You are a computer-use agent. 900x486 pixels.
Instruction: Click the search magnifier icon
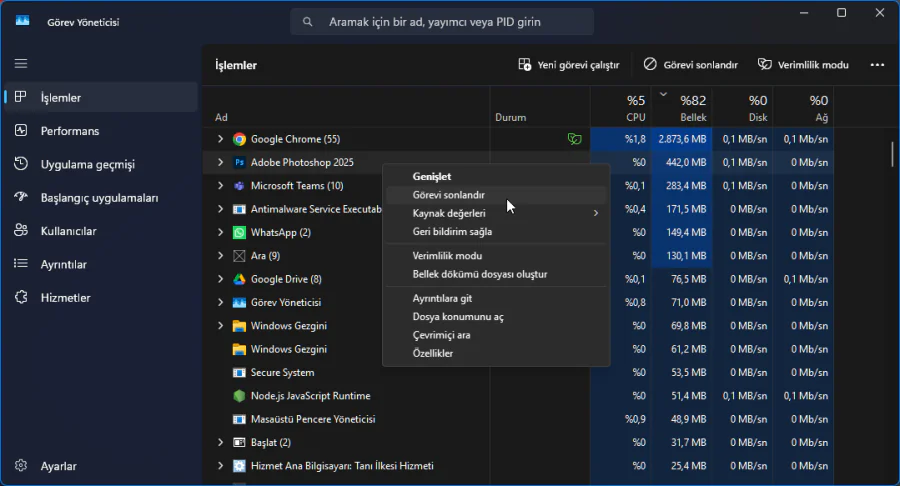coord(308,22)
